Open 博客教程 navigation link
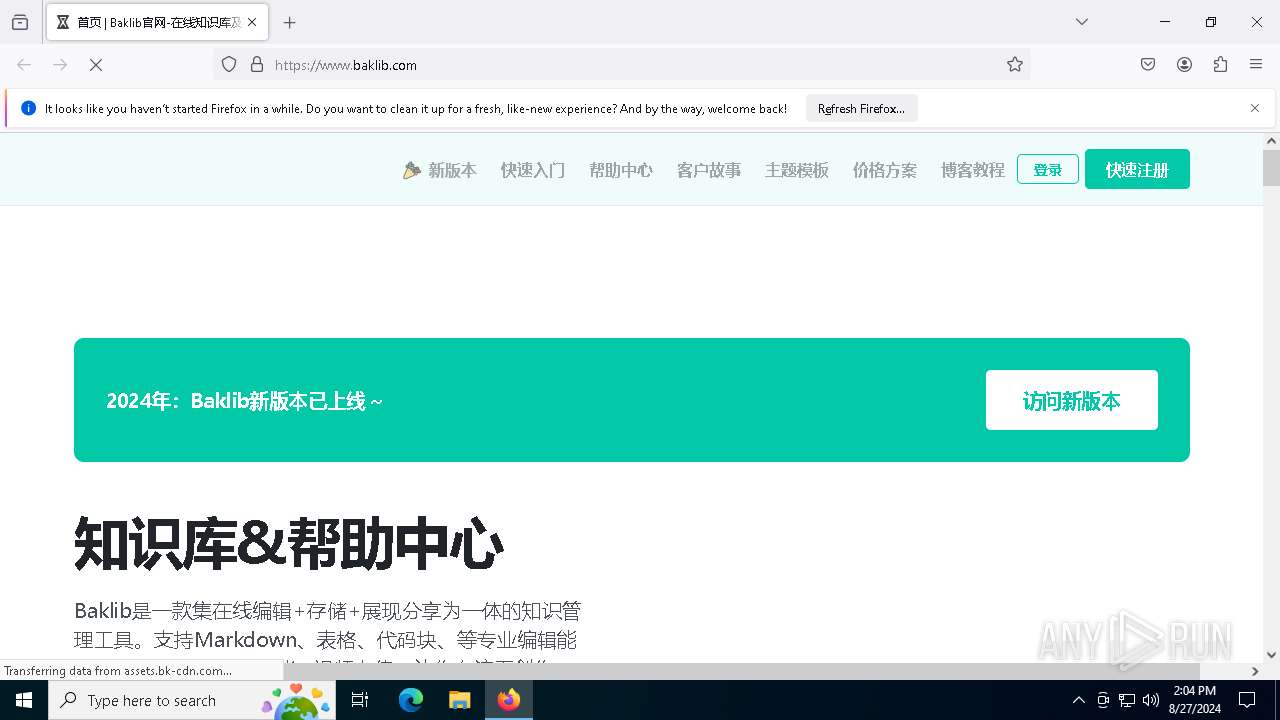 pyautogui.click(x=973, y=170)
